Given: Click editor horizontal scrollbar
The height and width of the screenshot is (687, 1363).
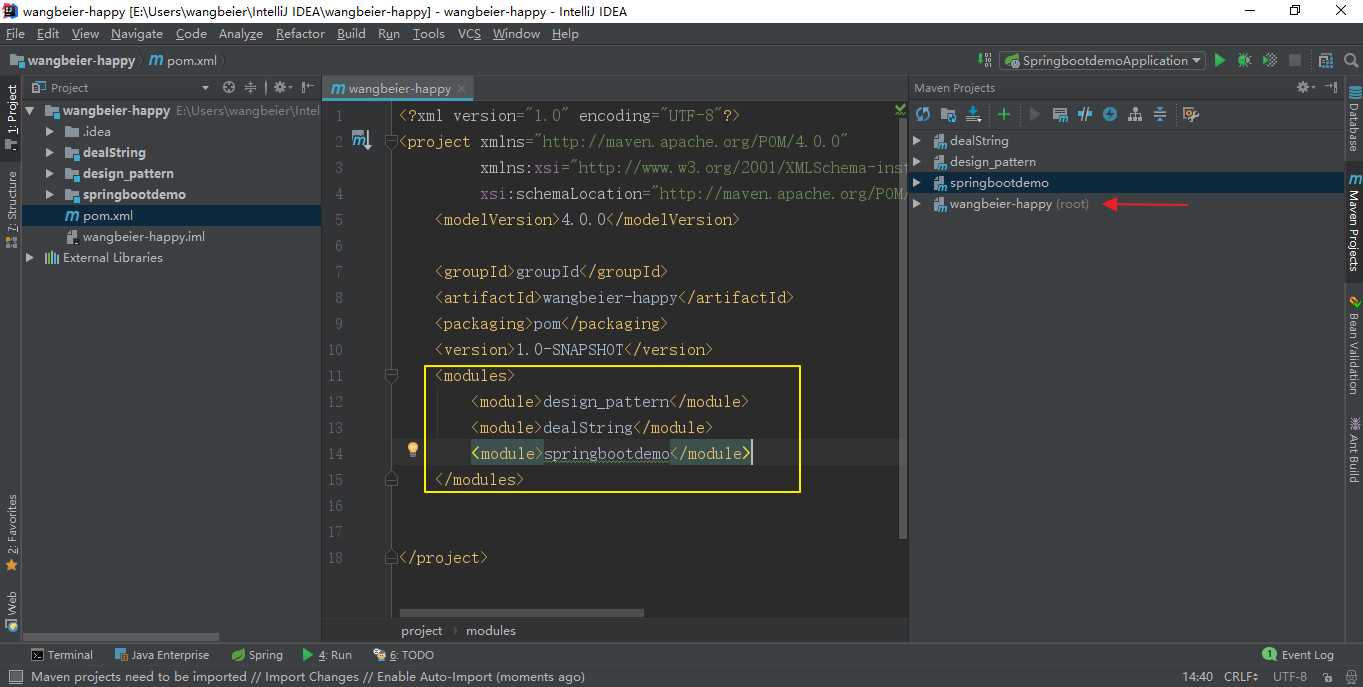Looking at the screenshot, I should click(x=521, y=612).
